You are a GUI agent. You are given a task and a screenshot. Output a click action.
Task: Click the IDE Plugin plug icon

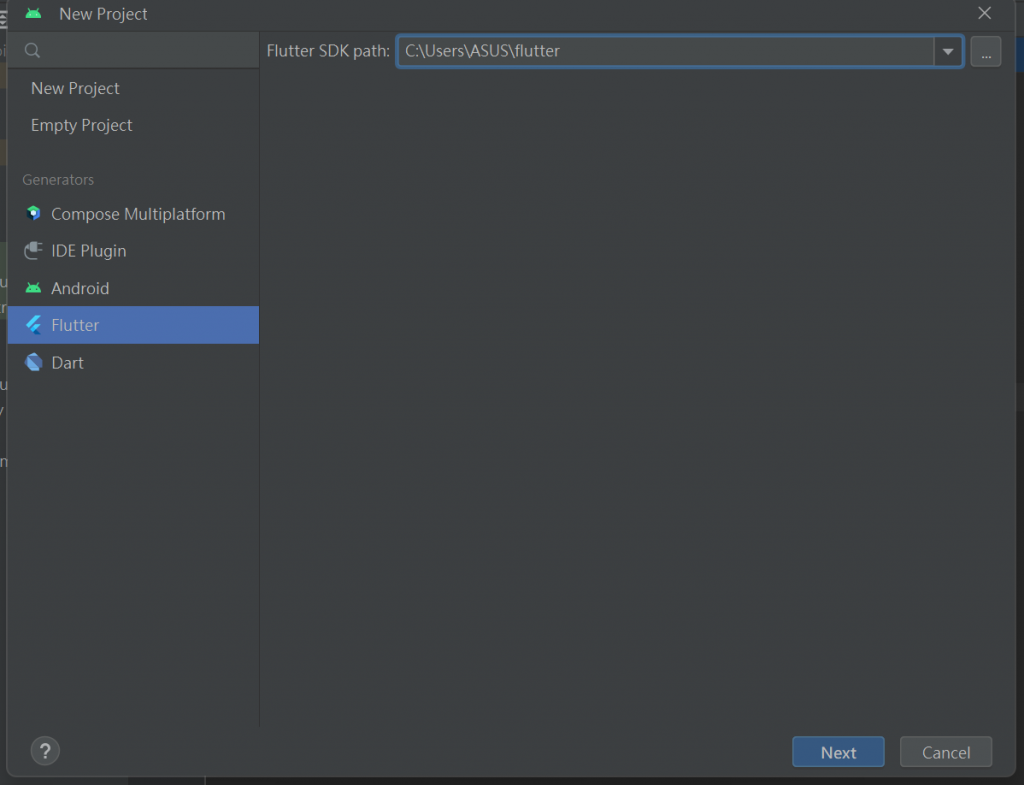tap(33, 251)
